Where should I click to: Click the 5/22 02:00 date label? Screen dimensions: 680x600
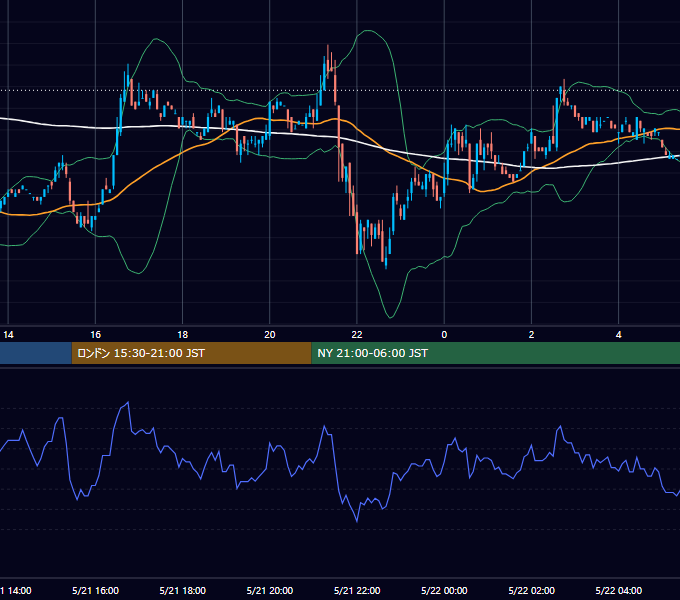[531, 590]
